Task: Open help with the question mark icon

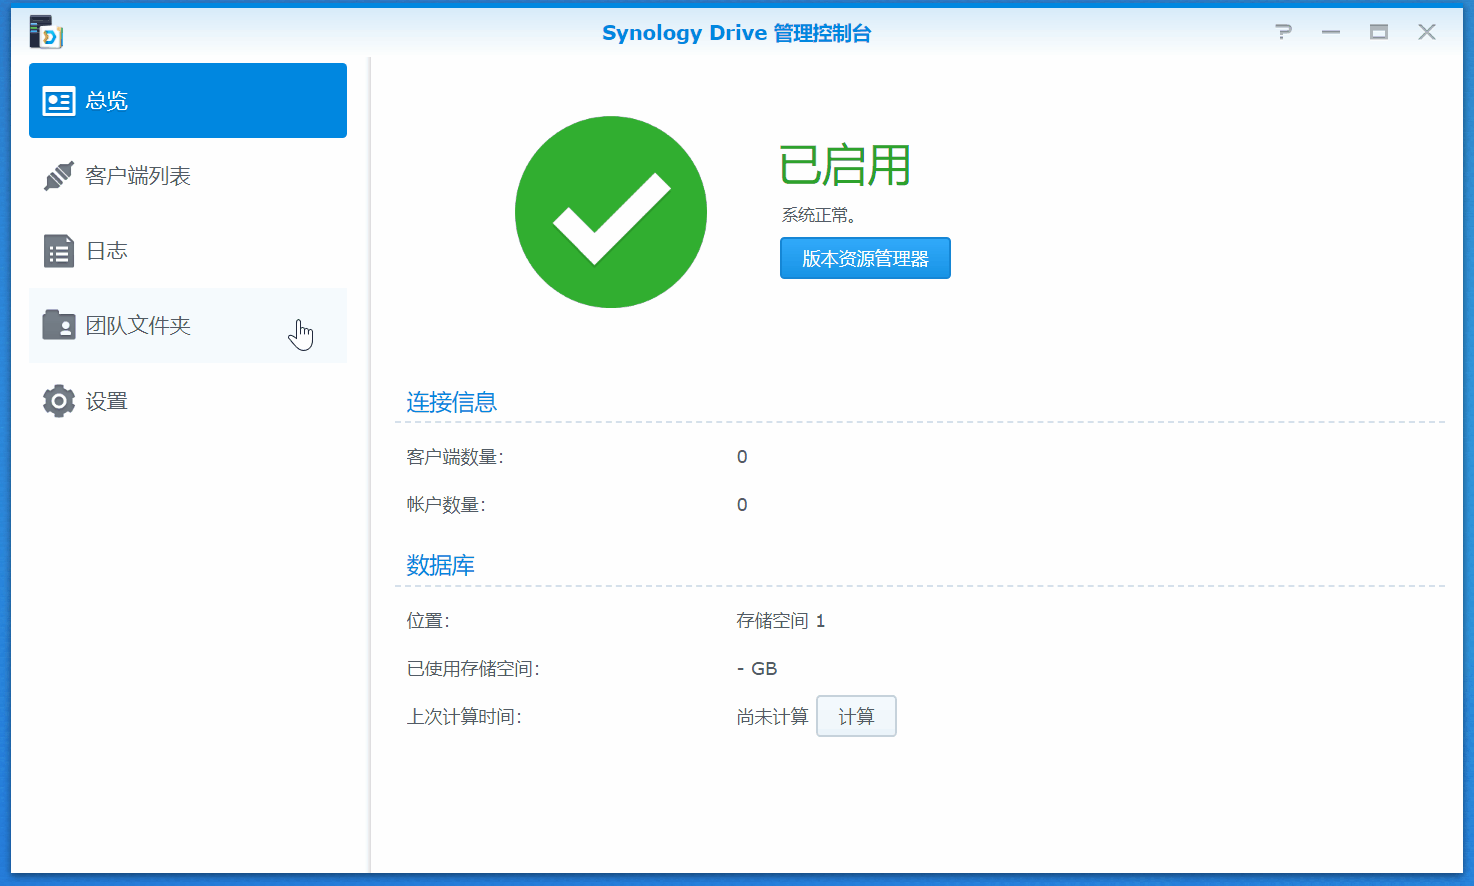Action: tap(1283, 32)
